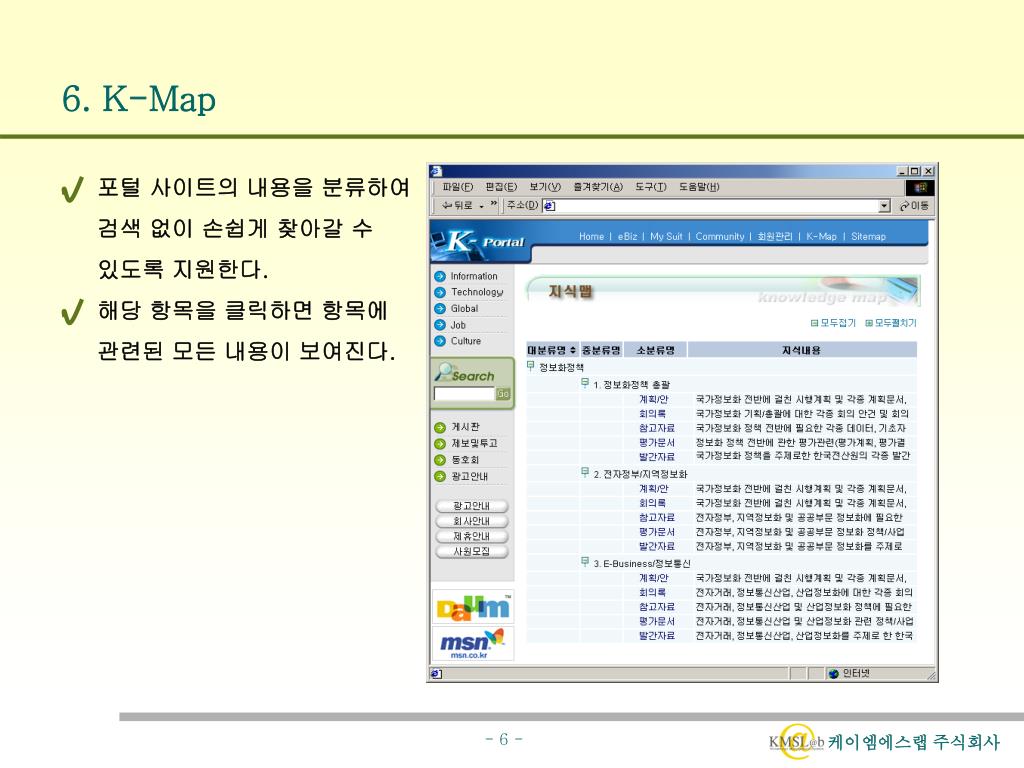1024x768 pixels.
Task: Click the 회사안내 pill button
Action: [x=472, y=521]
